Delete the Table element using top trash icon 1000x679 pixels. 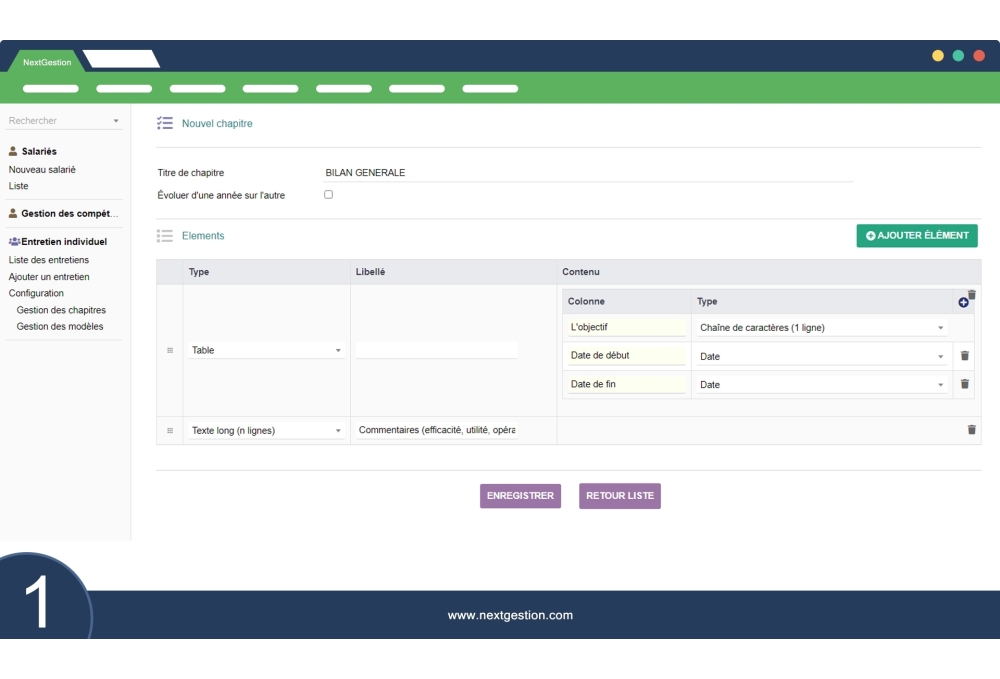point(971,294)
